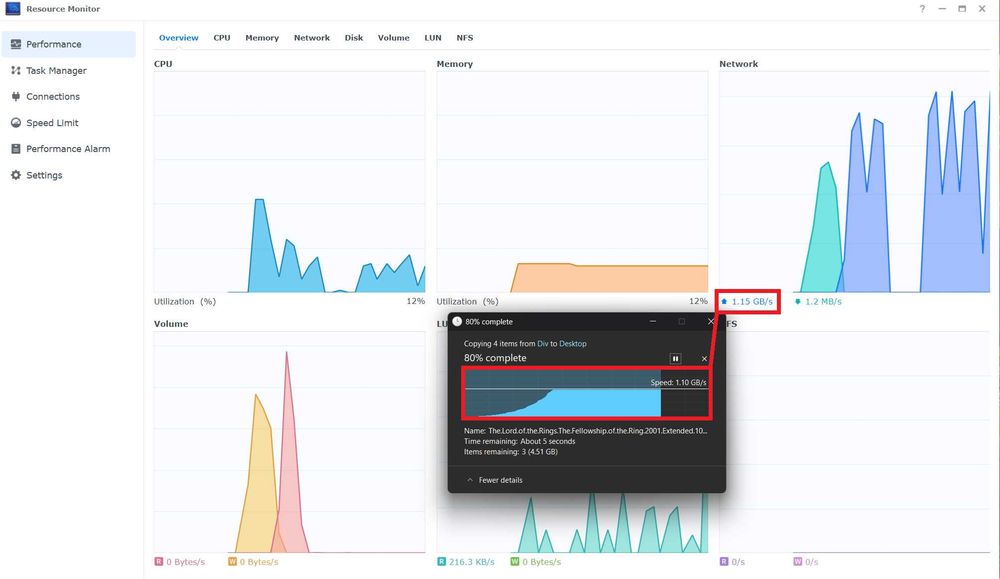
Task: Open the Network tab
Action: point(312,38)
